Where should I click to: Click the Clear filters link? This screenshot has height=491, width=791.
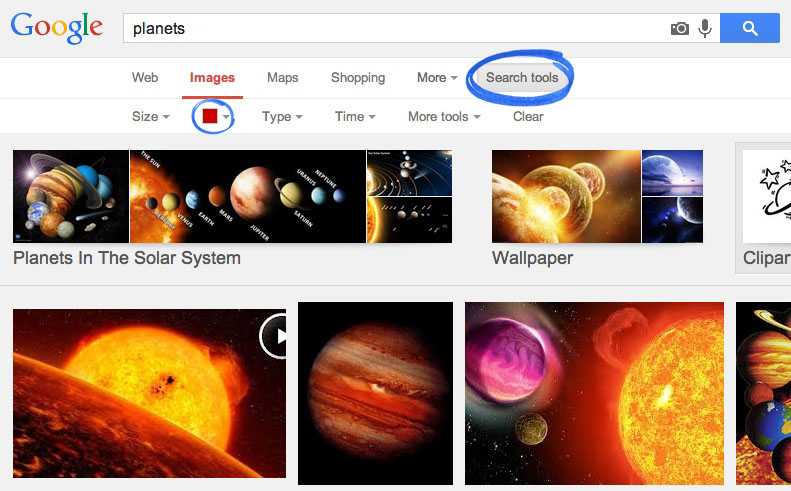coord(528,117)
